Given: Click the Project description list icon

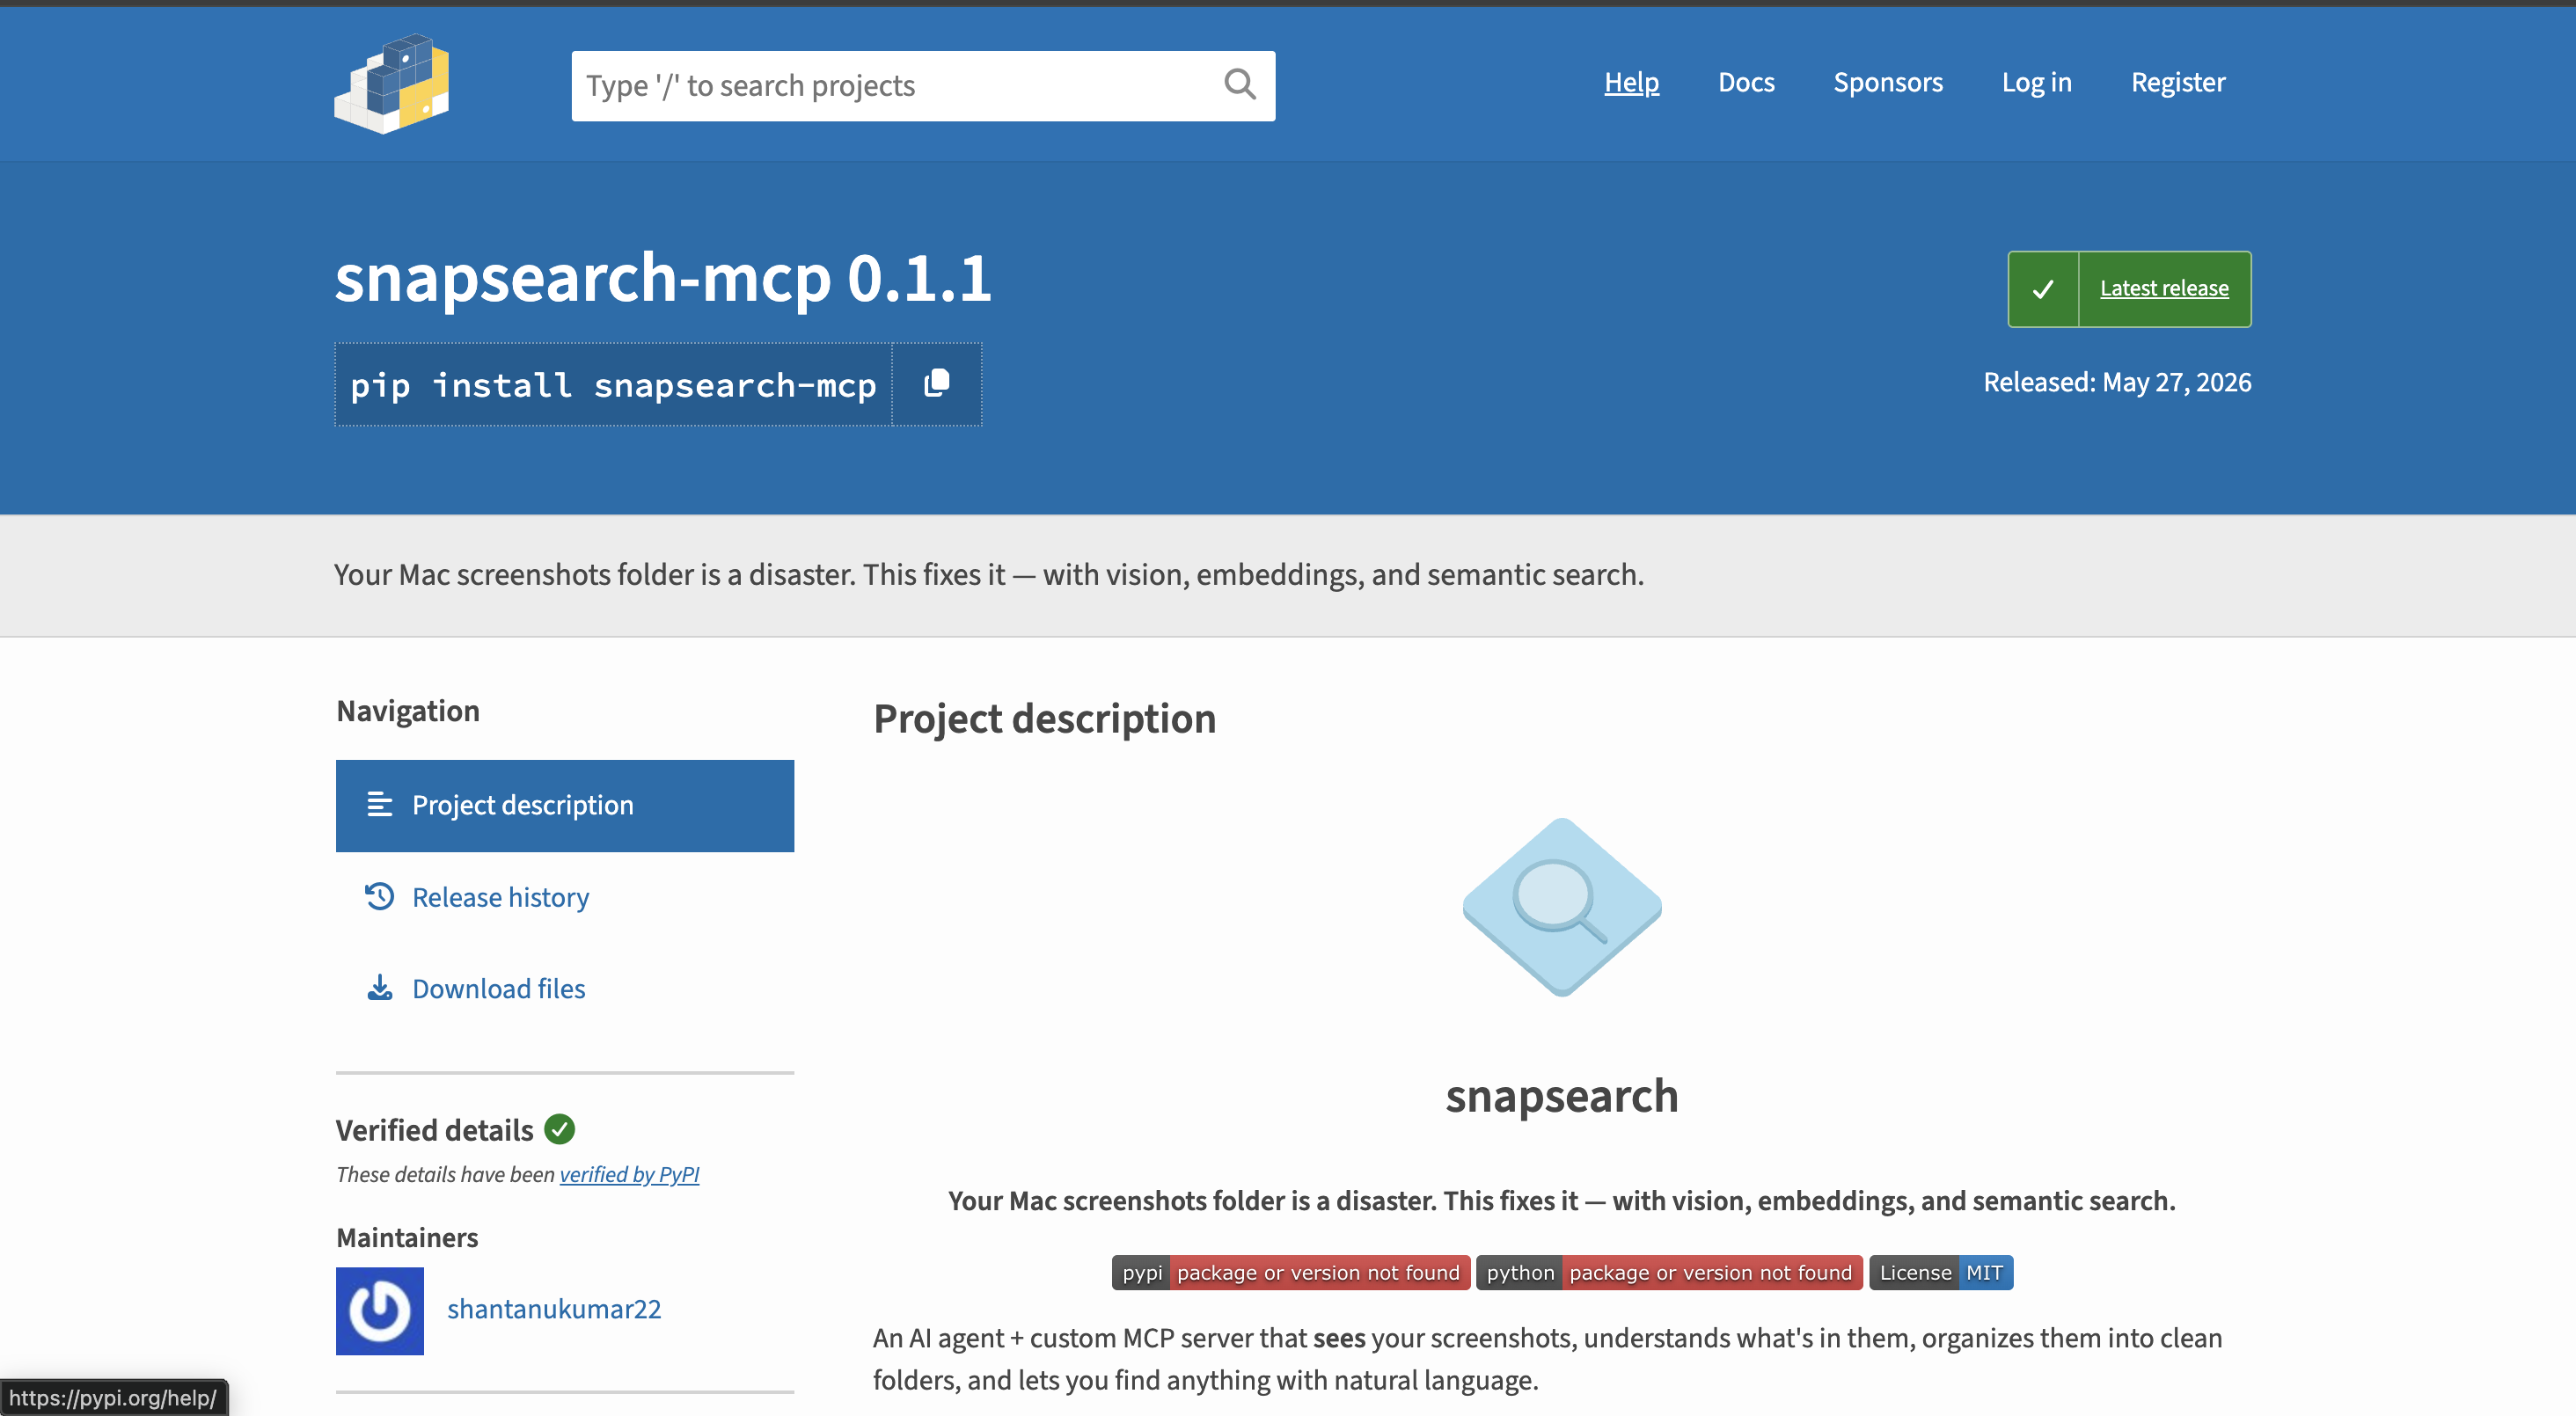Looking at the screenshot, I should coord(379,804).
